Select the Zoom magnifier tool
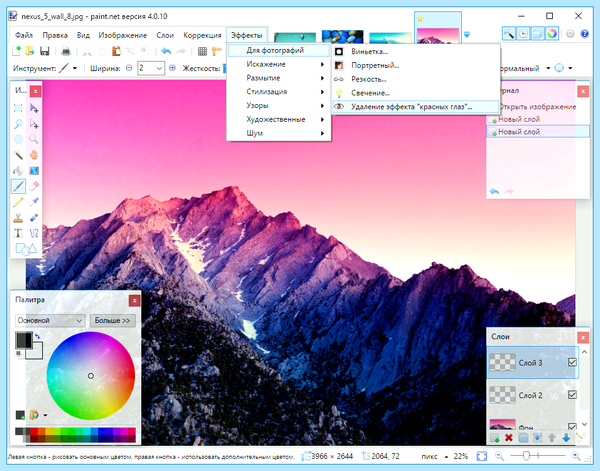The image size is (600, 471). pos(34,139)
